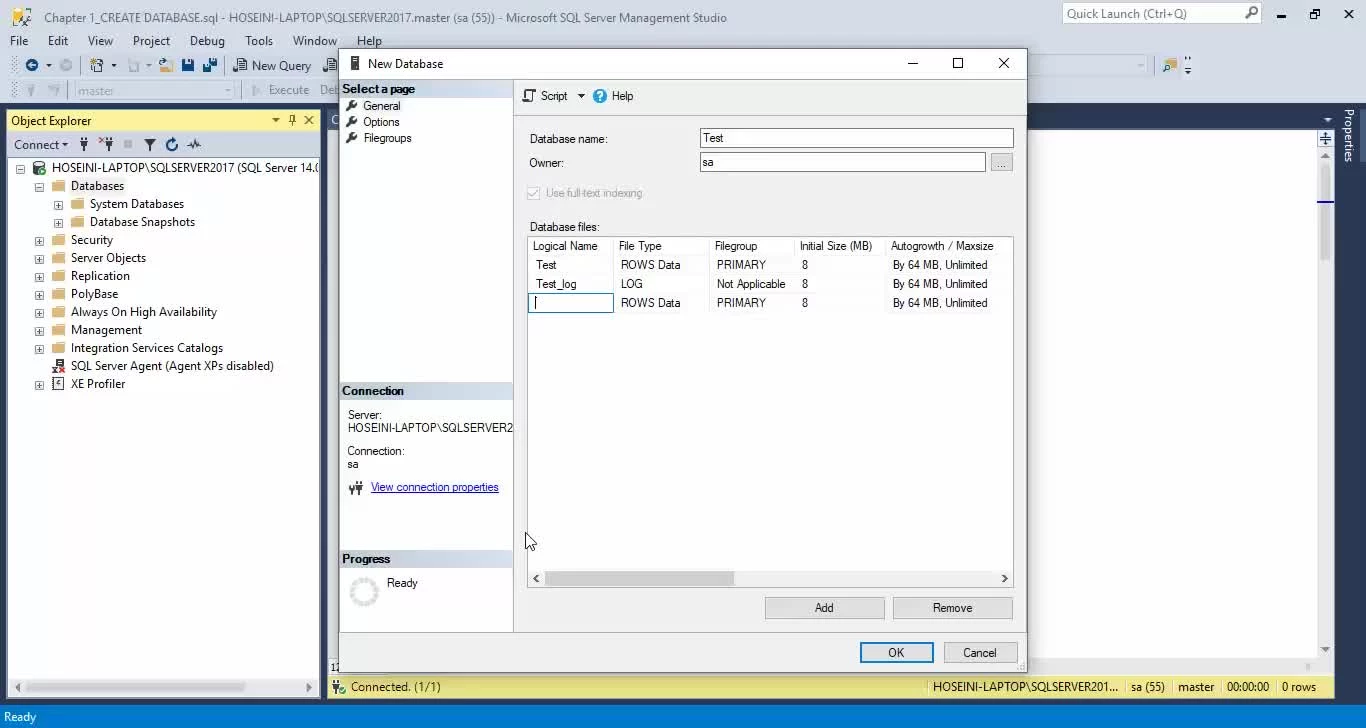The height and width of the screenshot is (728, 1366).
Task: Click the LOG file type cell
Action: 661,284
